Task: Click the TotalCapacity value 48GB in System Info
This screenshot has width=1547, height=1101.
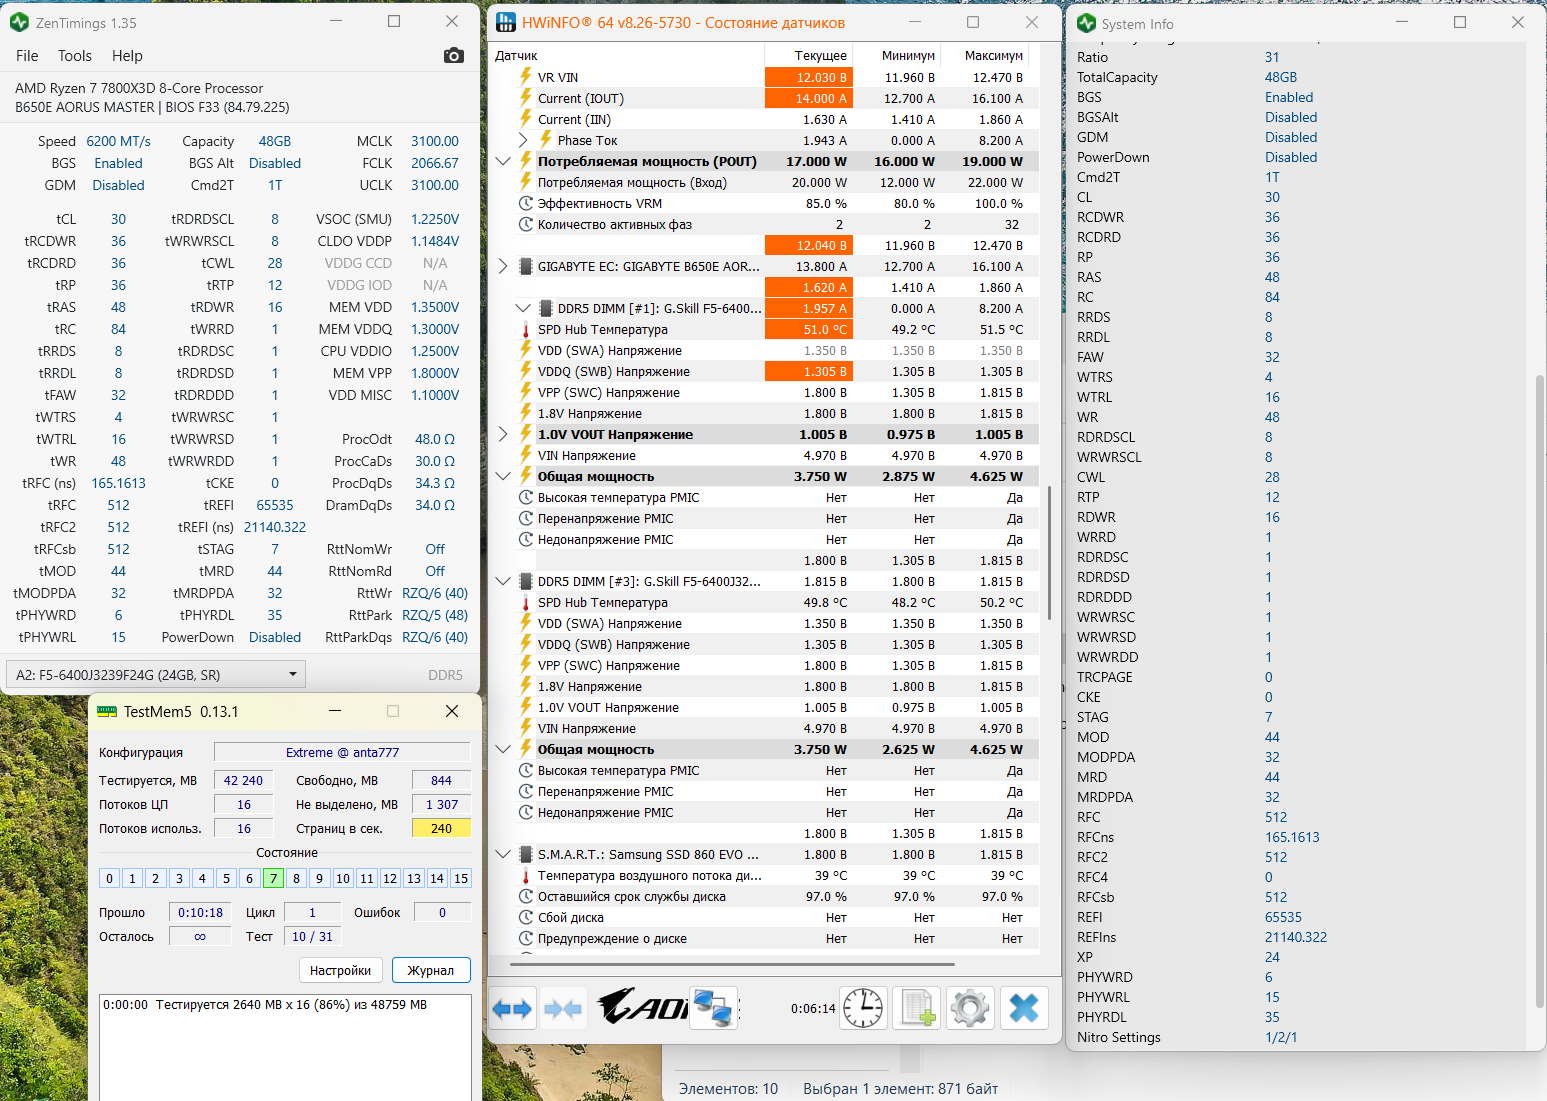Action: click(1281, 77)
